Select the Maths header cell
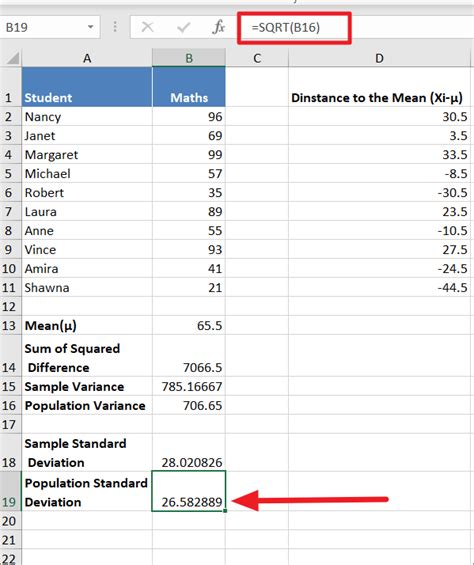 tap(189, 87)
